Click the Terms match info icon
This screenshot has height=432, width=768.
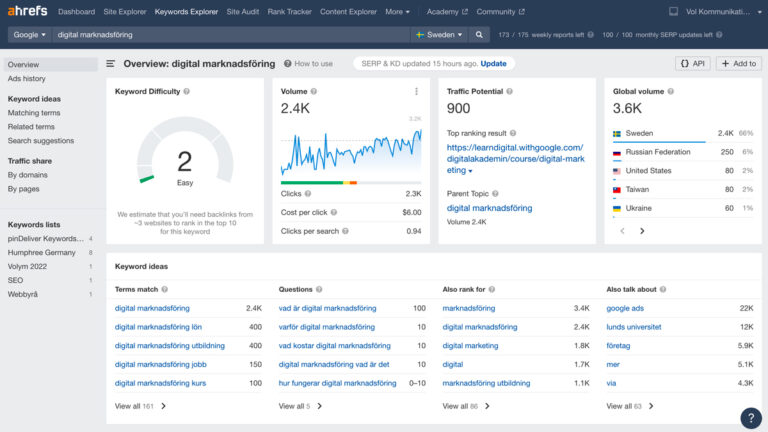(x=165, y=289)
